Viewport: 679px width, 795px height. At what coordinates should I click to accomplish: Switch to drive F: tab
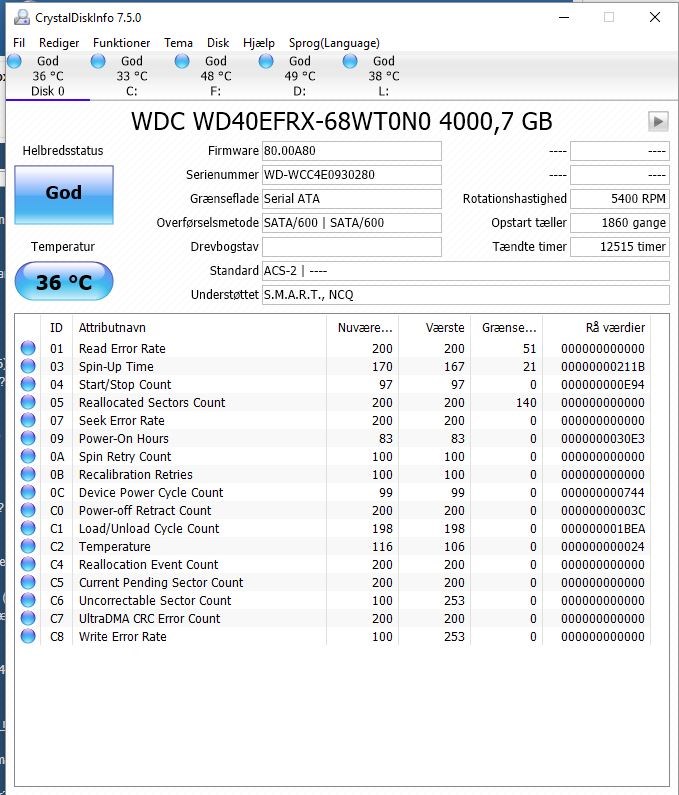[216, 76]
